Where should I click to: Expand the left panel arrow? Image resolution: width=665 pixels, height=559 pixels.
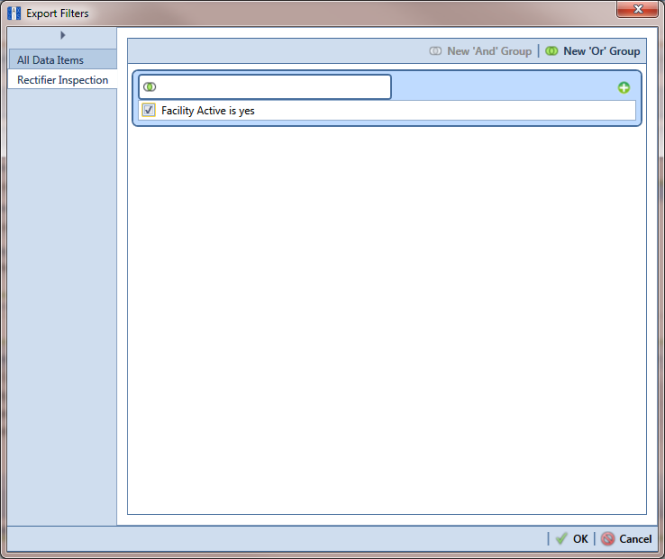[x=63, y=35]
